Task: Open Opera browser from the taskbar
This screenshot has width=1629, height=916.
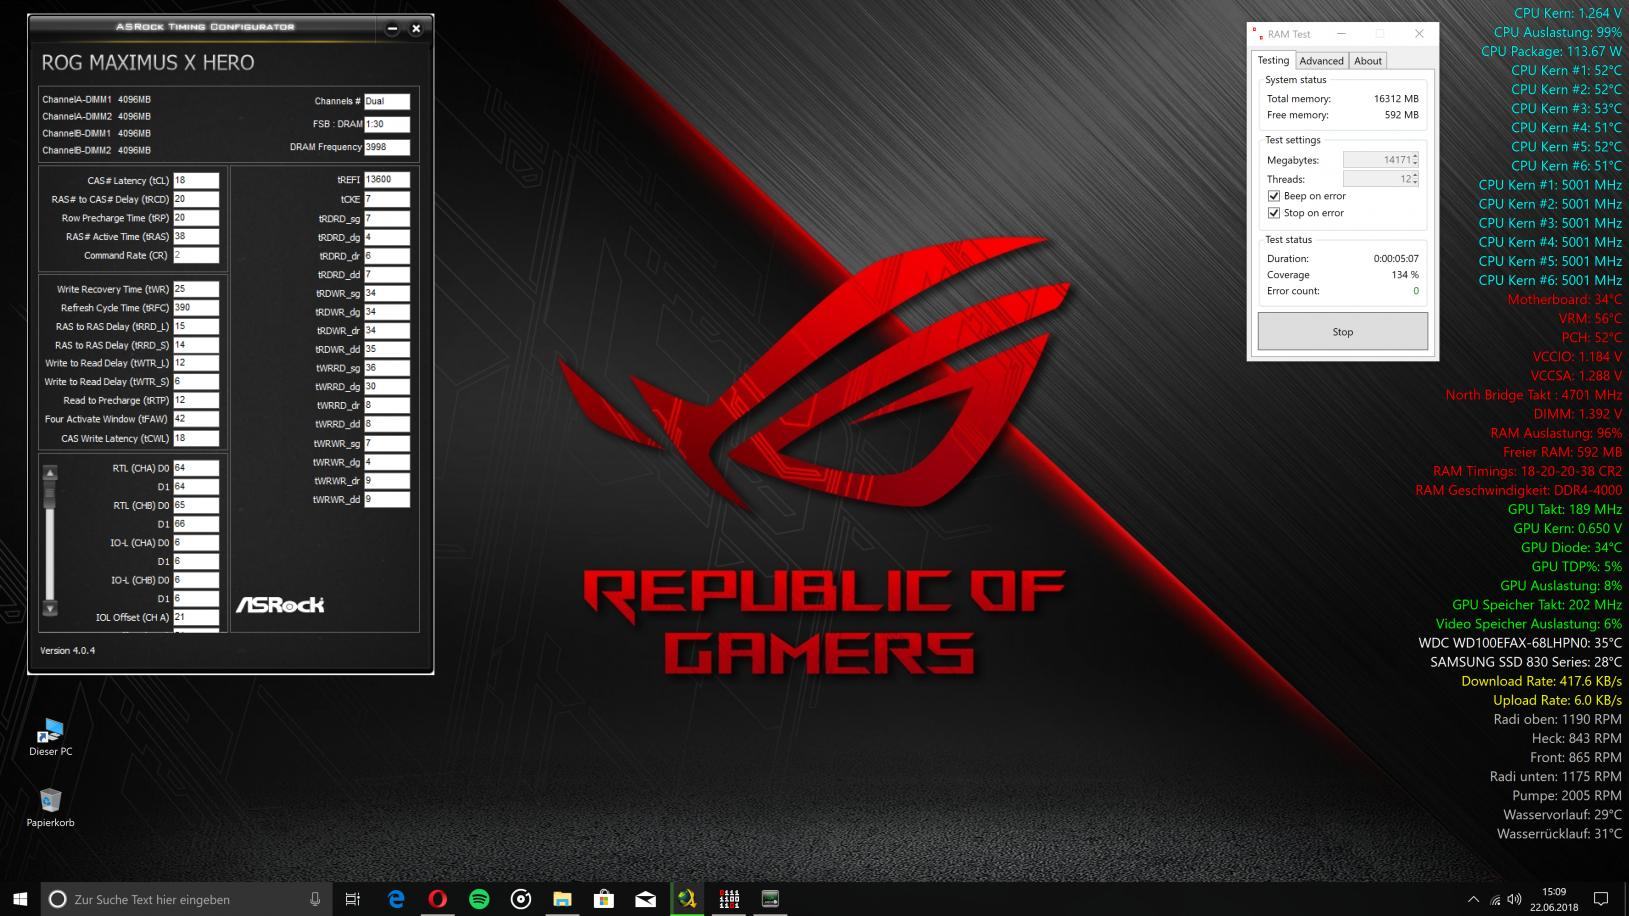Action: pos(437,899)
